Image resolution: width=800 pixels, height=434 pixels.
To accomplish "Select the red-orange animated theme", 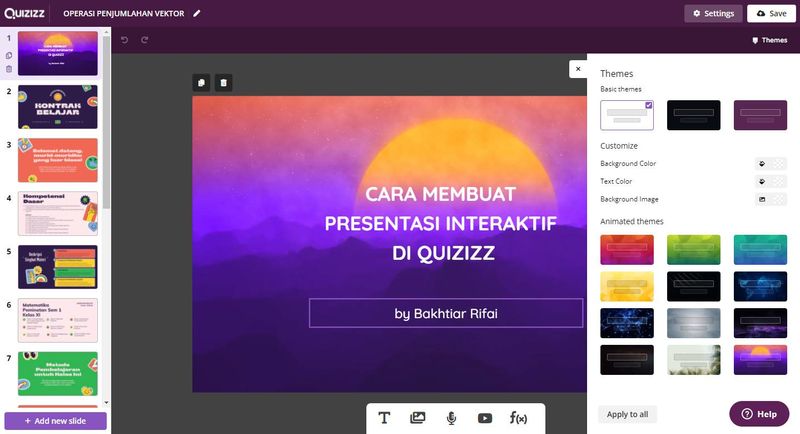I will pyautogui.click(x=627, y=250).
